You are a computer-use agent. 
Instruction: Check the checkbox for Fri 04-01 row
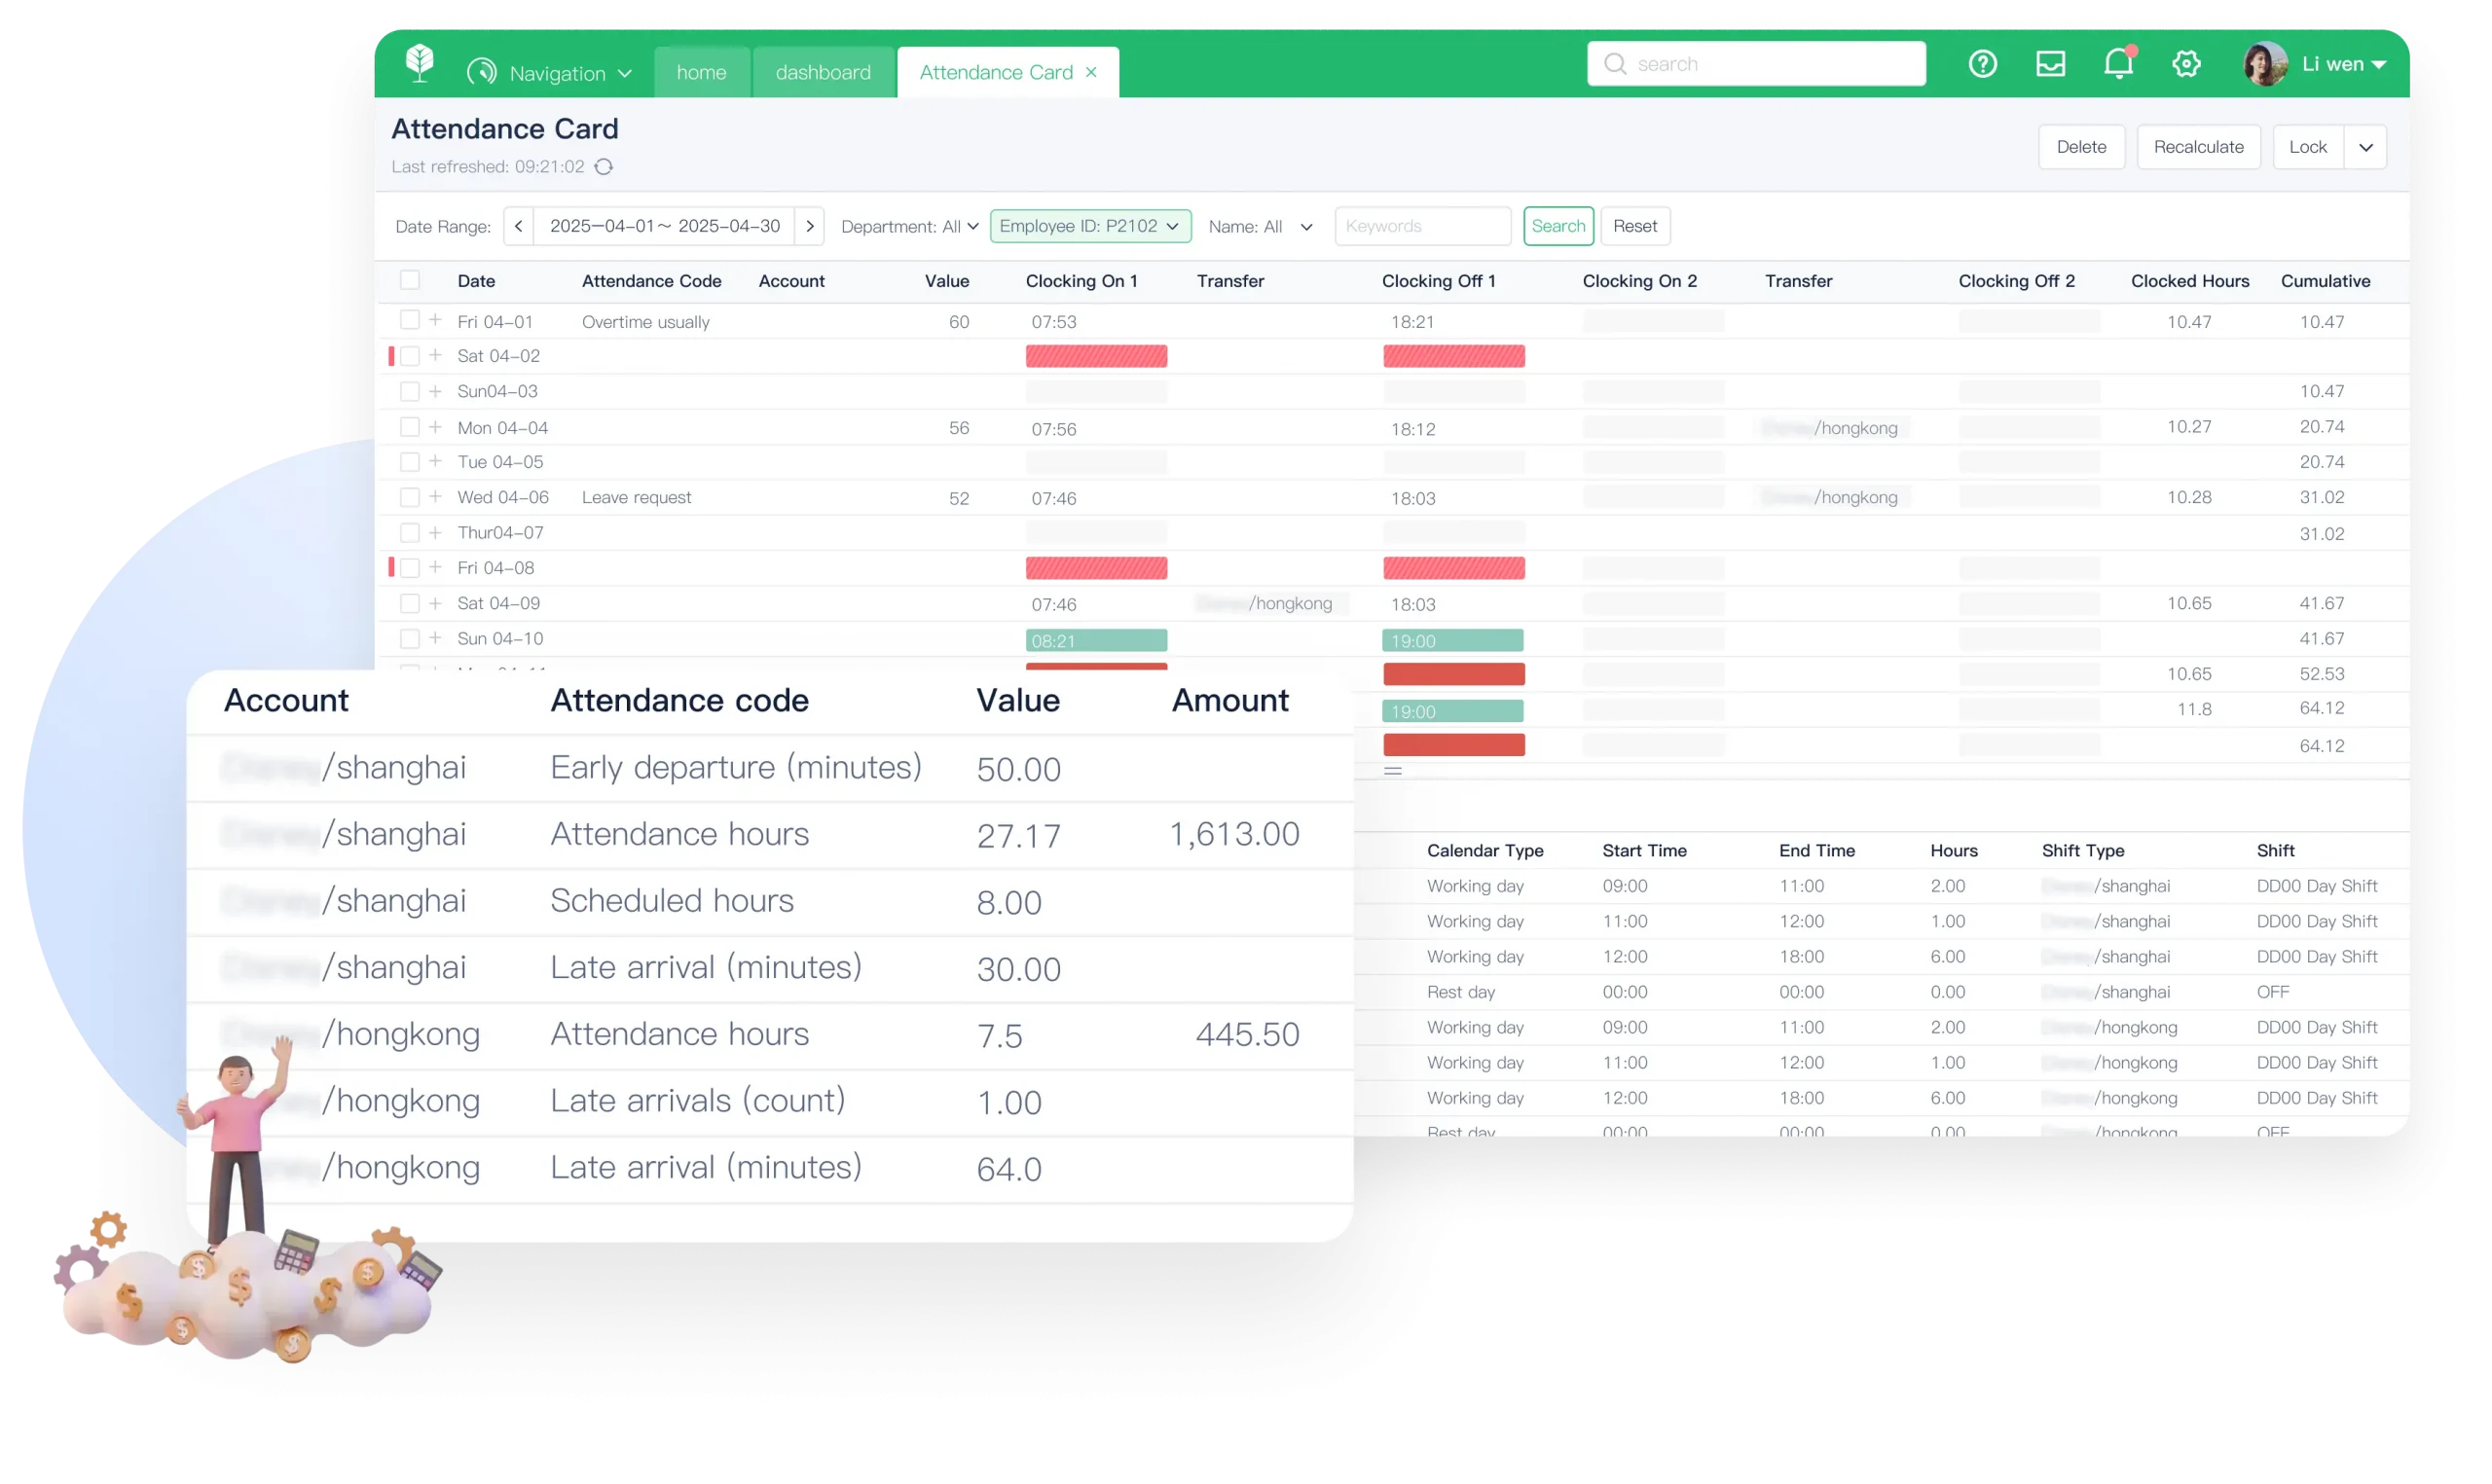click(x=410, y=320)
